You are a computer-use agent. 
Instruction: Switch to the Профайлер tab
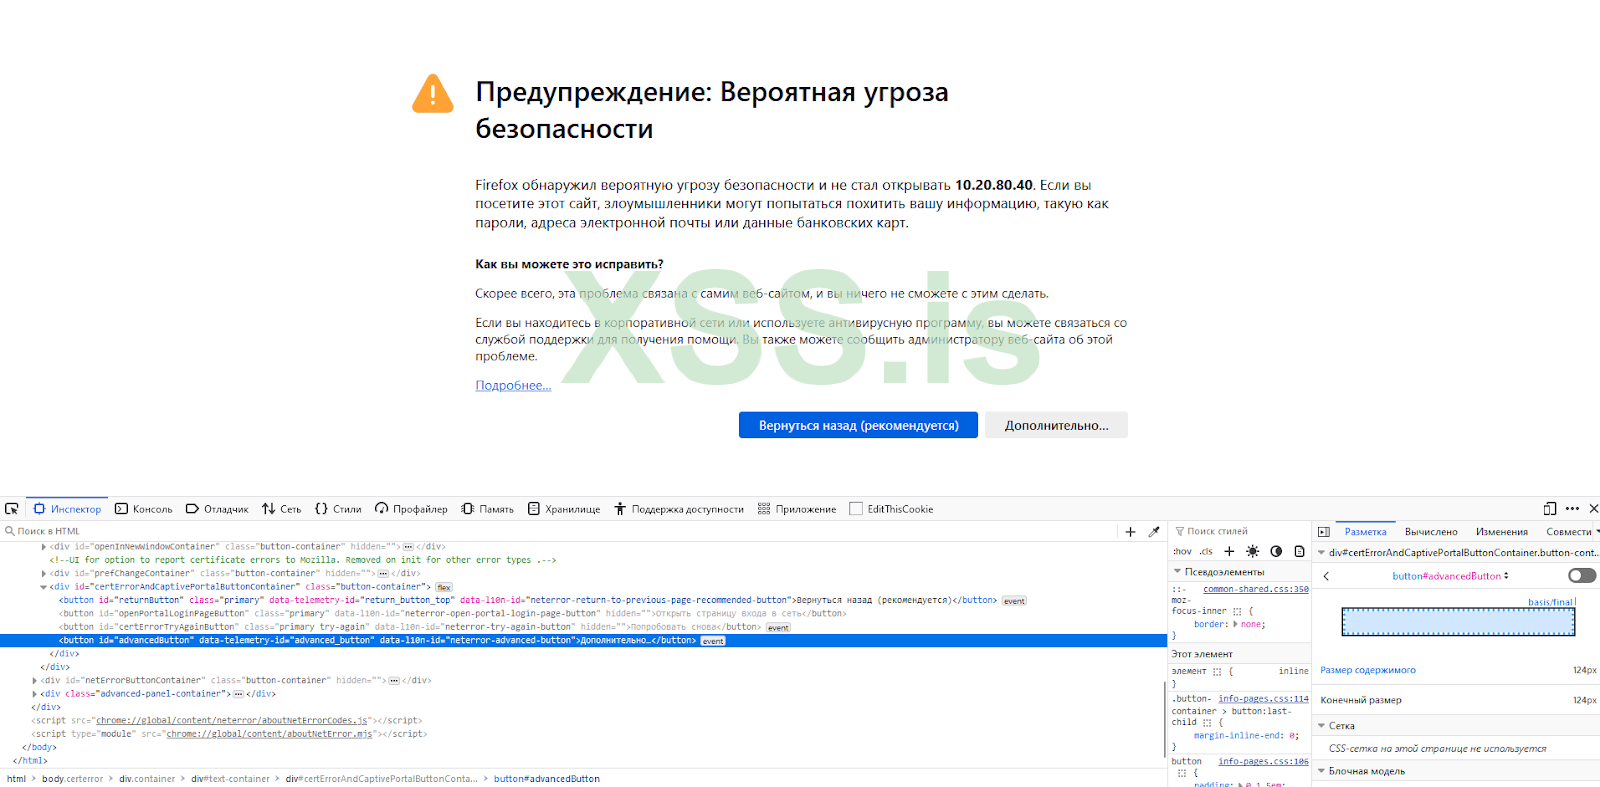click(411, 509)
